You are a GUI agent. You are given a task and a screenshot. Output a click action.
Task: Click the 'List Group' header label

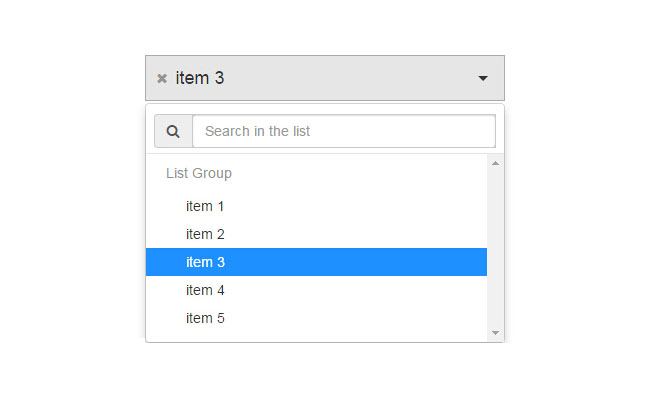pos(199,173)
